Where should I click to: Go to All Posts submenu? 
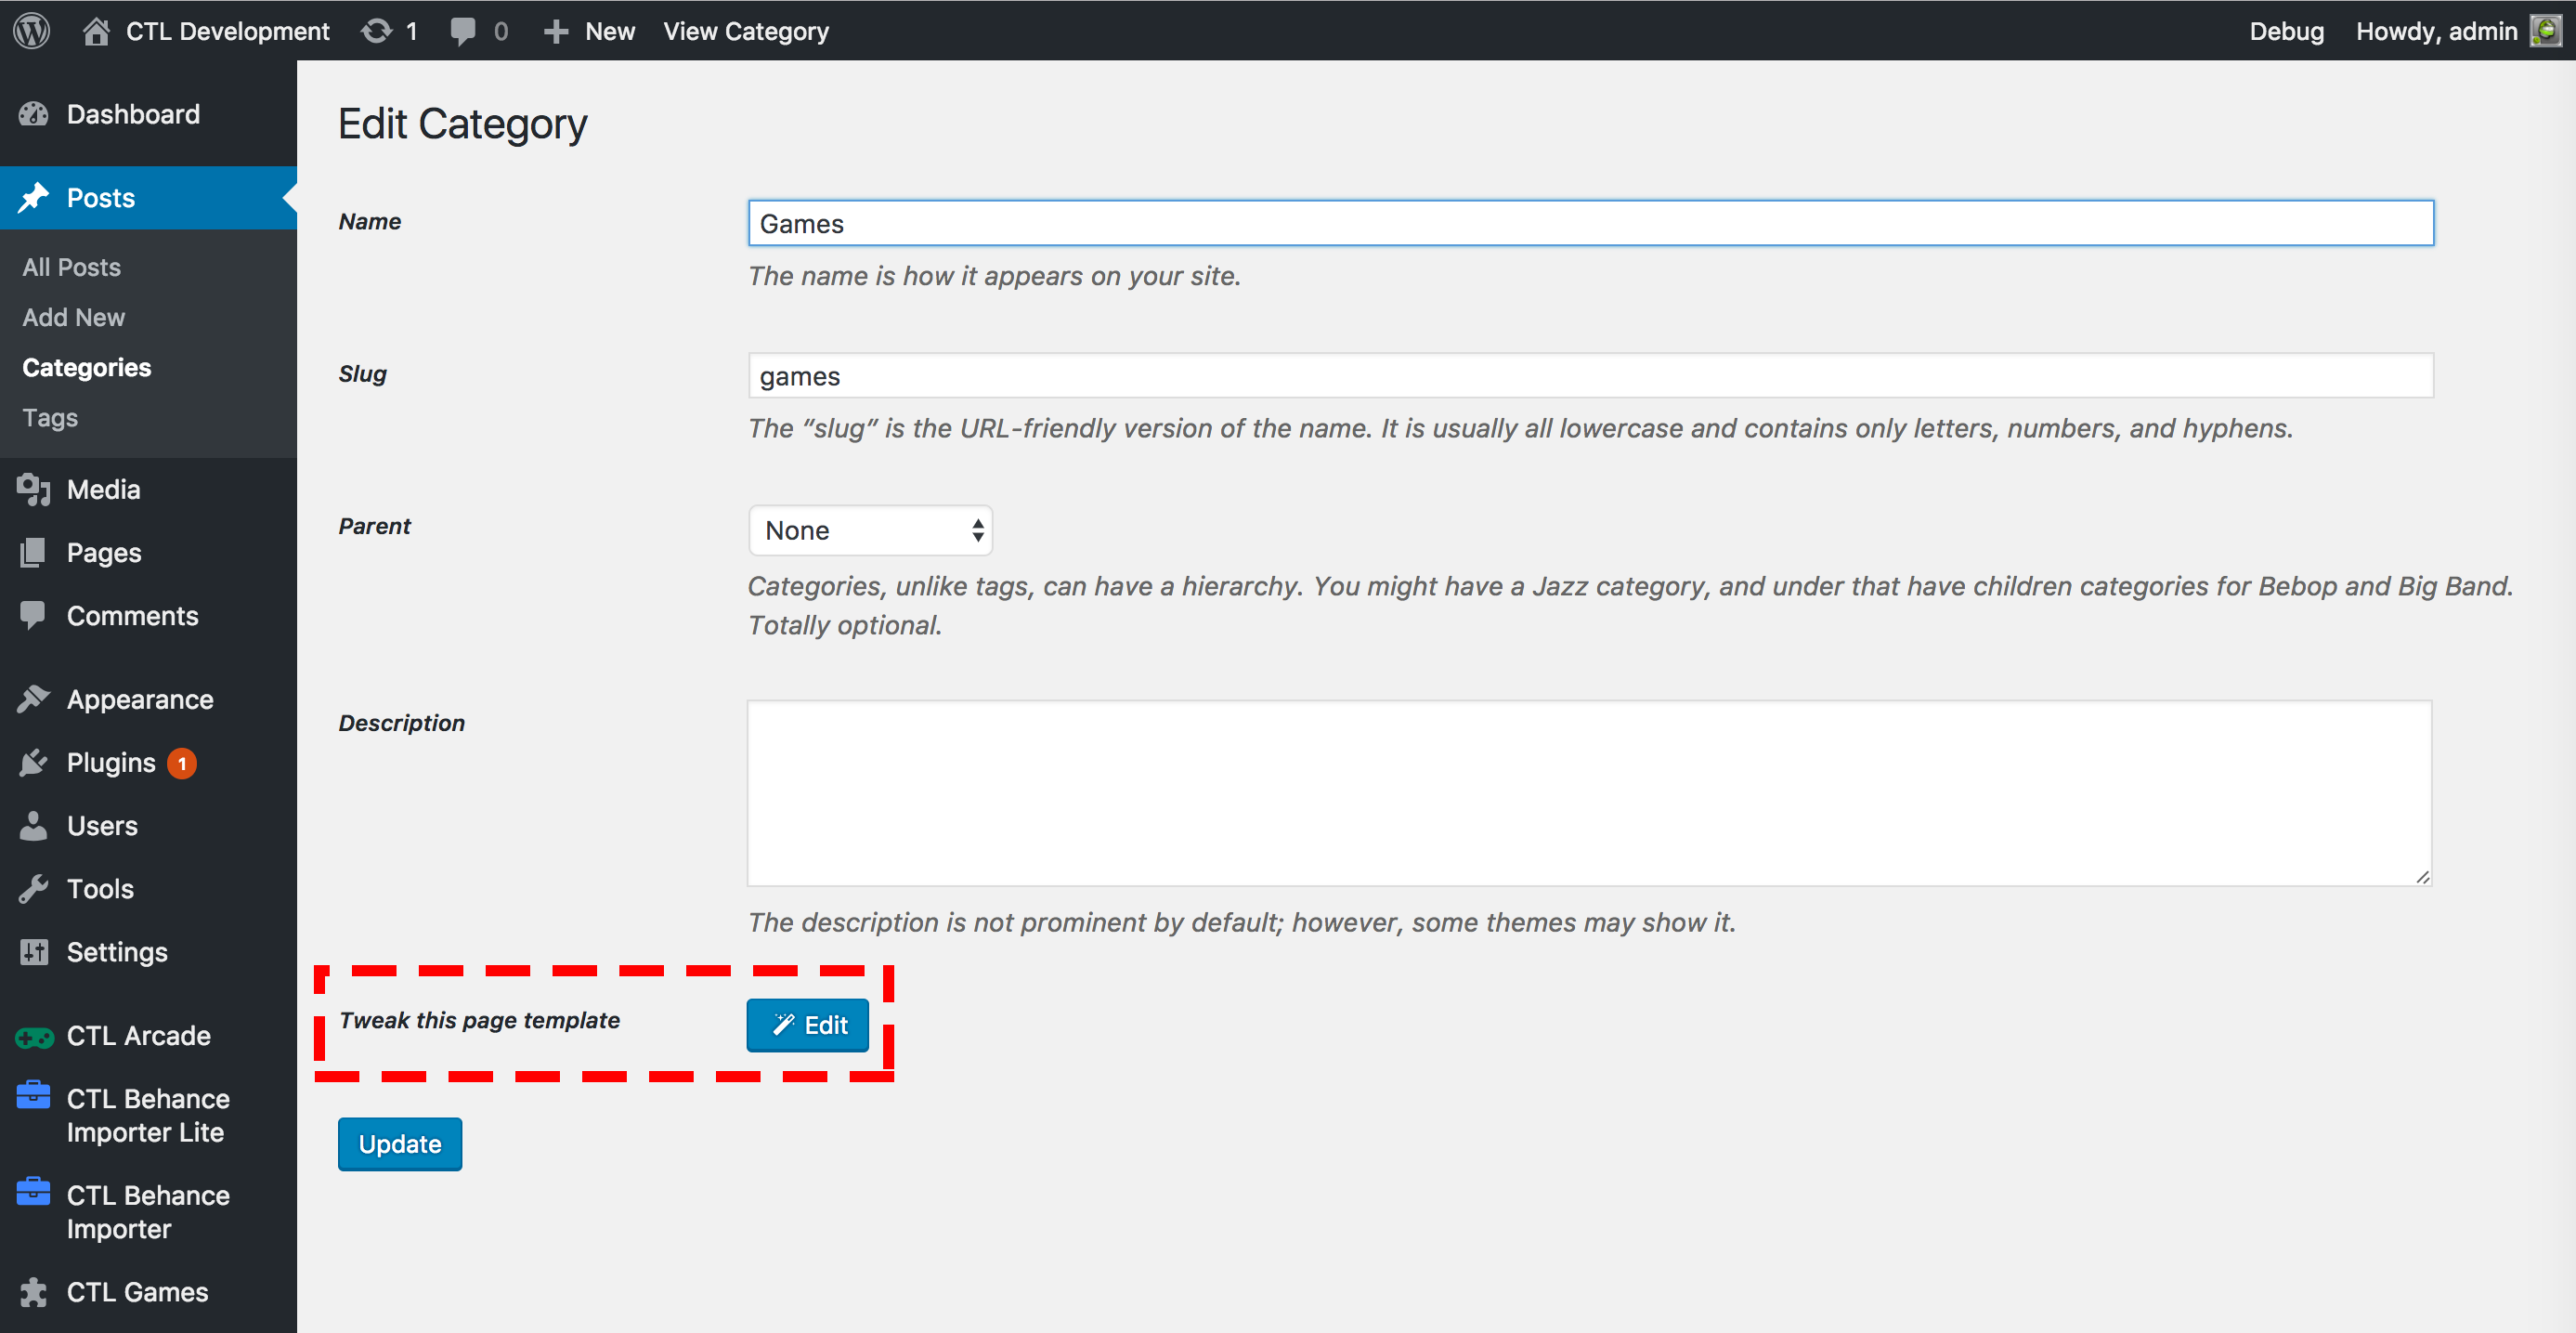point(72,267)
